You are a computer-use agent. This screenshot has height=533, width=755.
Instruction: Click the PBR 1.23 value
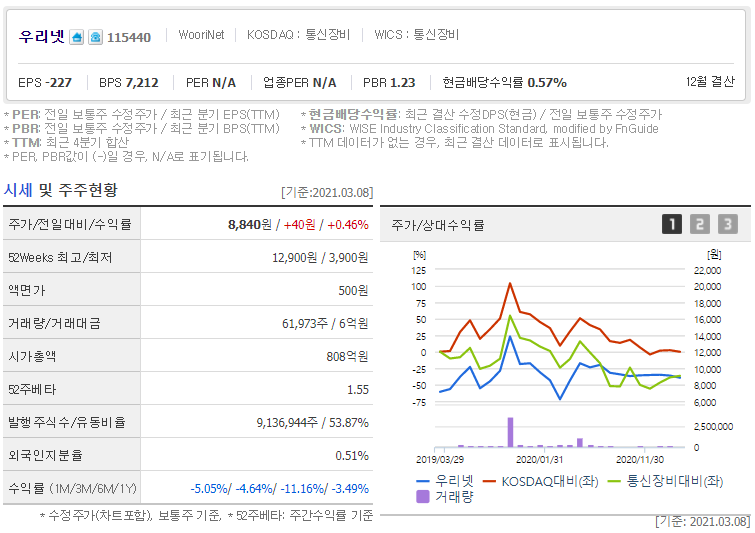pyautogui.click(x=389, y=83)
